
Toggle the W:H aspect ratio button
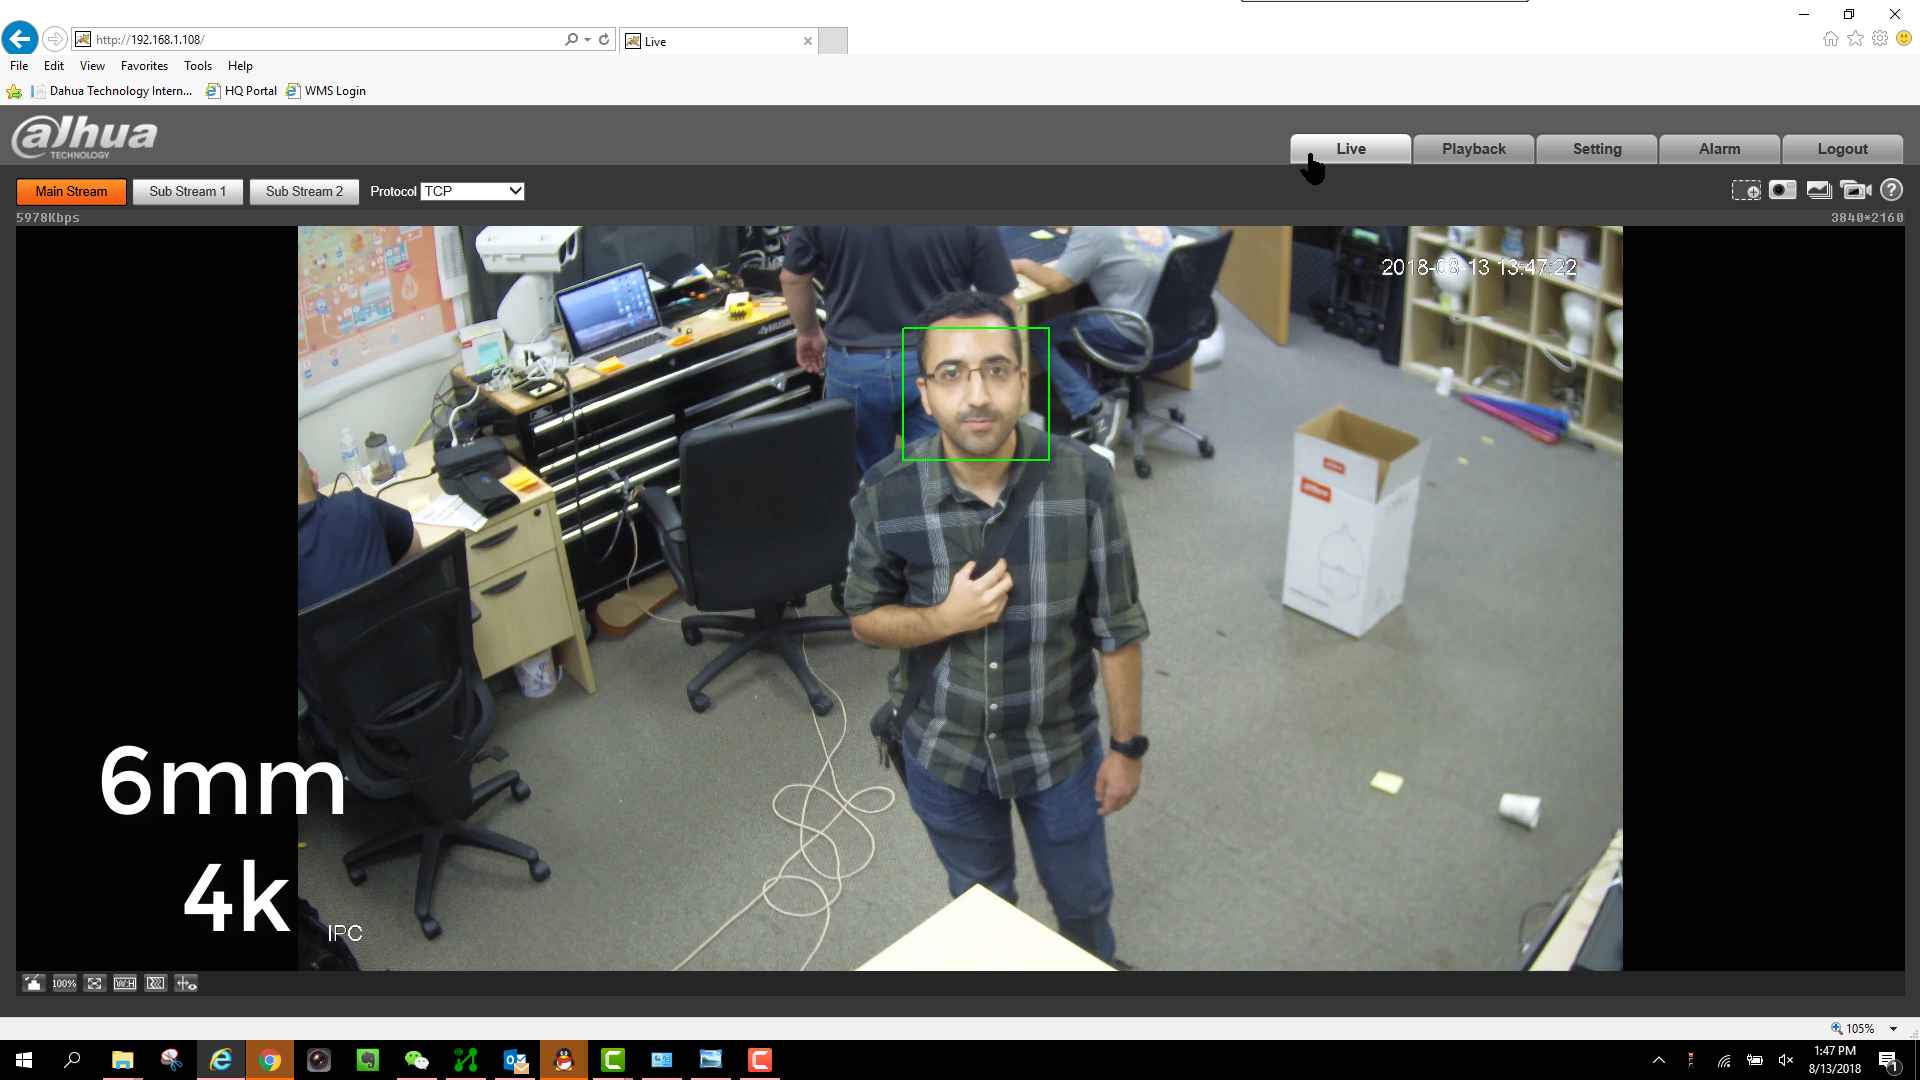[x=125, y=983]
